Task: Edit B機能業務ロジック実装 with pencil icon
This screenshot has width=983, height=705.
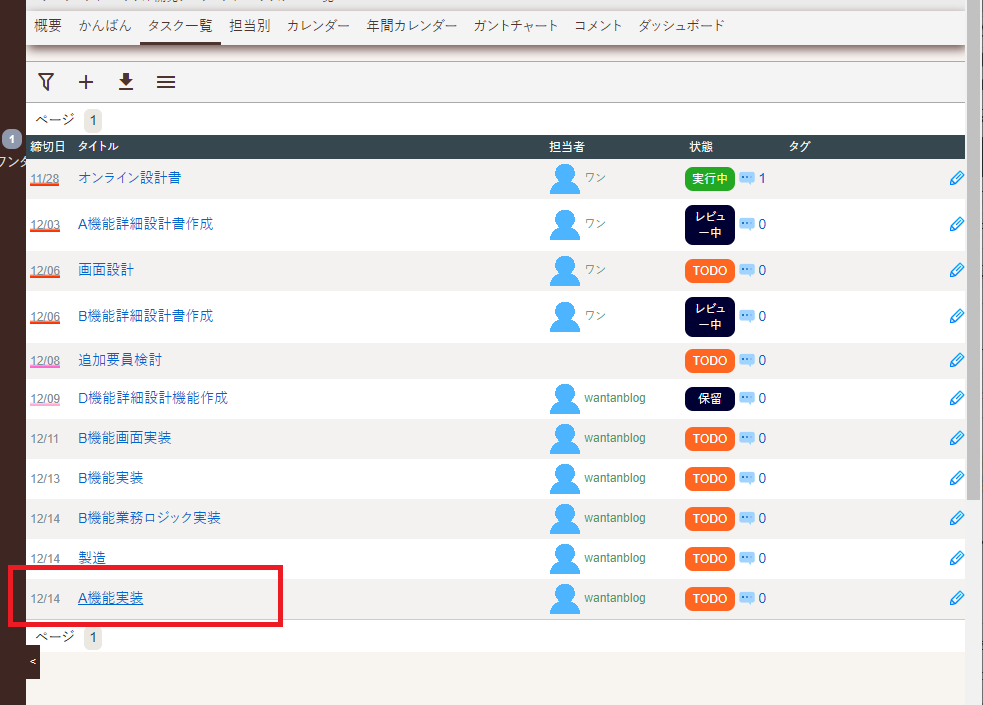Action: click(957, 518)
